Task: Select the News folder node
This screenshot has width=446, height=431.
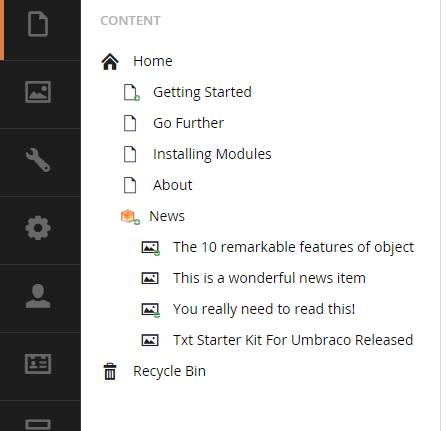Action: (167, 216)
